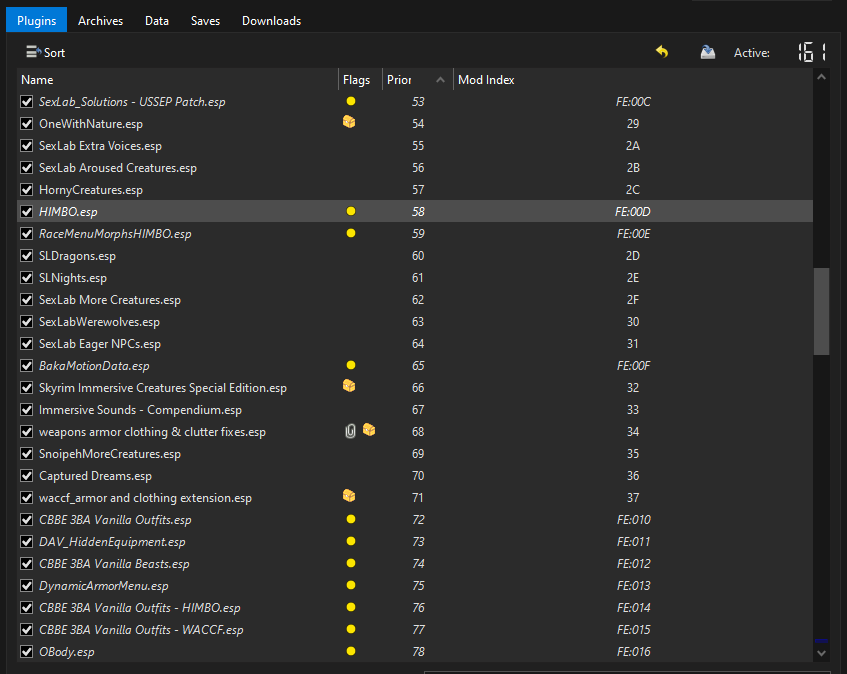Click box flag icon of weapons armor clothing fixes
Screen dimensions: 847x674
coord(369,430)
